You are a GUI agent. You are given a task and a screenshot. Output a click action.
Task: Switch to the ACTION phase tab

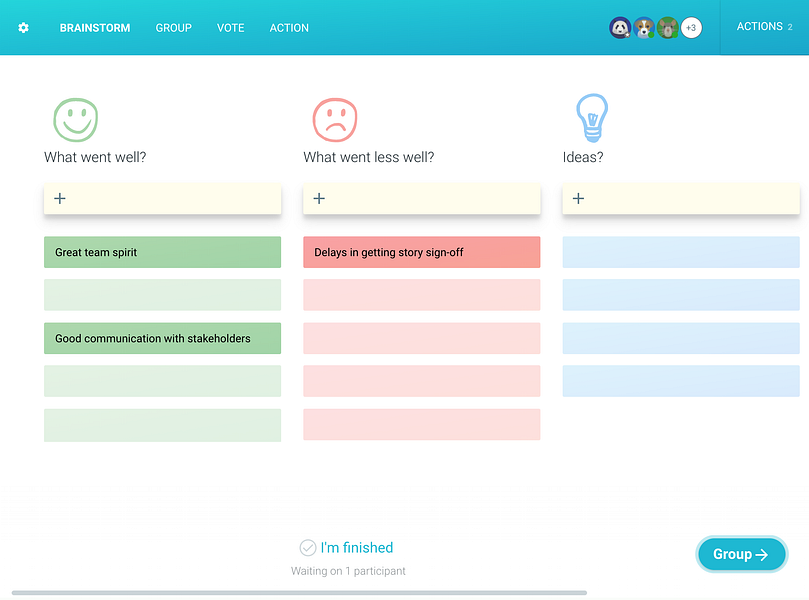coord(289,28)
